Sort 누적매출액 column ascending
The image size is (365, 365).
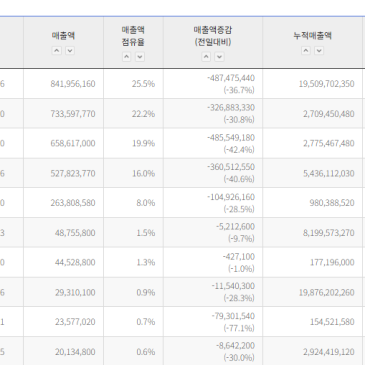(x=306, y=51)
